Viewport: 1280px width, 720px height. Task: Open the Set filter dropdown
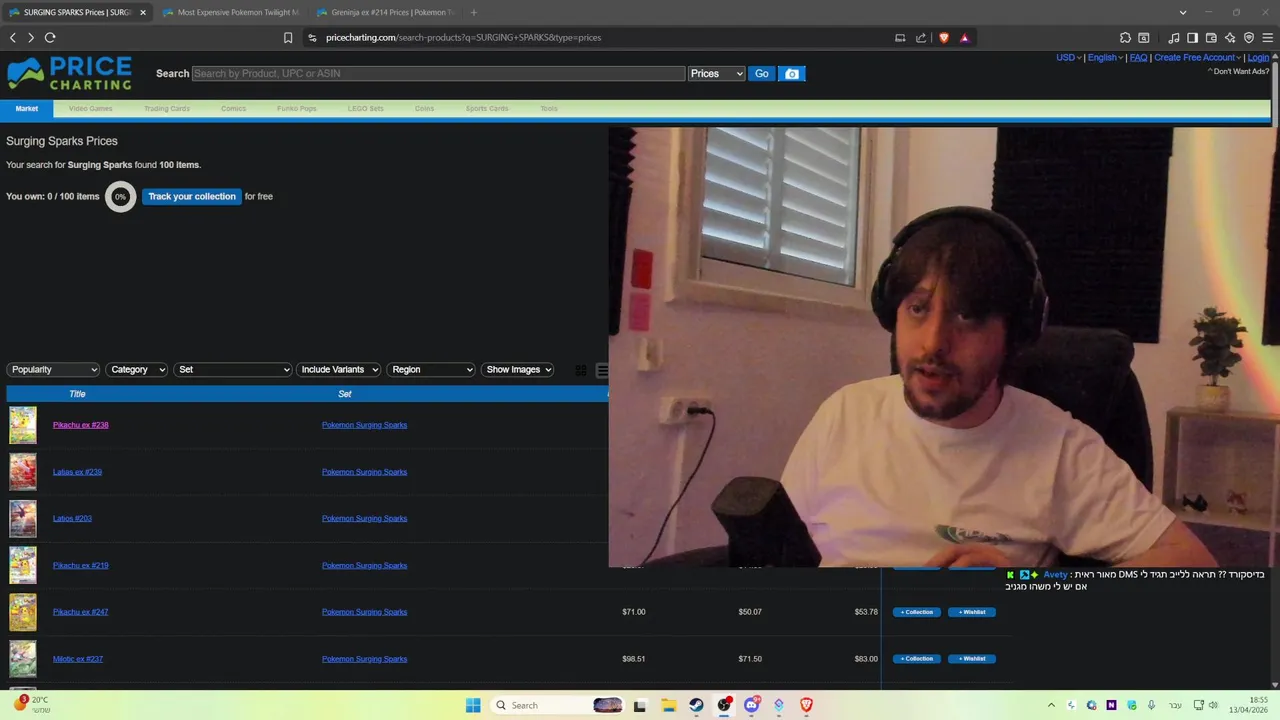coord(233,370)
